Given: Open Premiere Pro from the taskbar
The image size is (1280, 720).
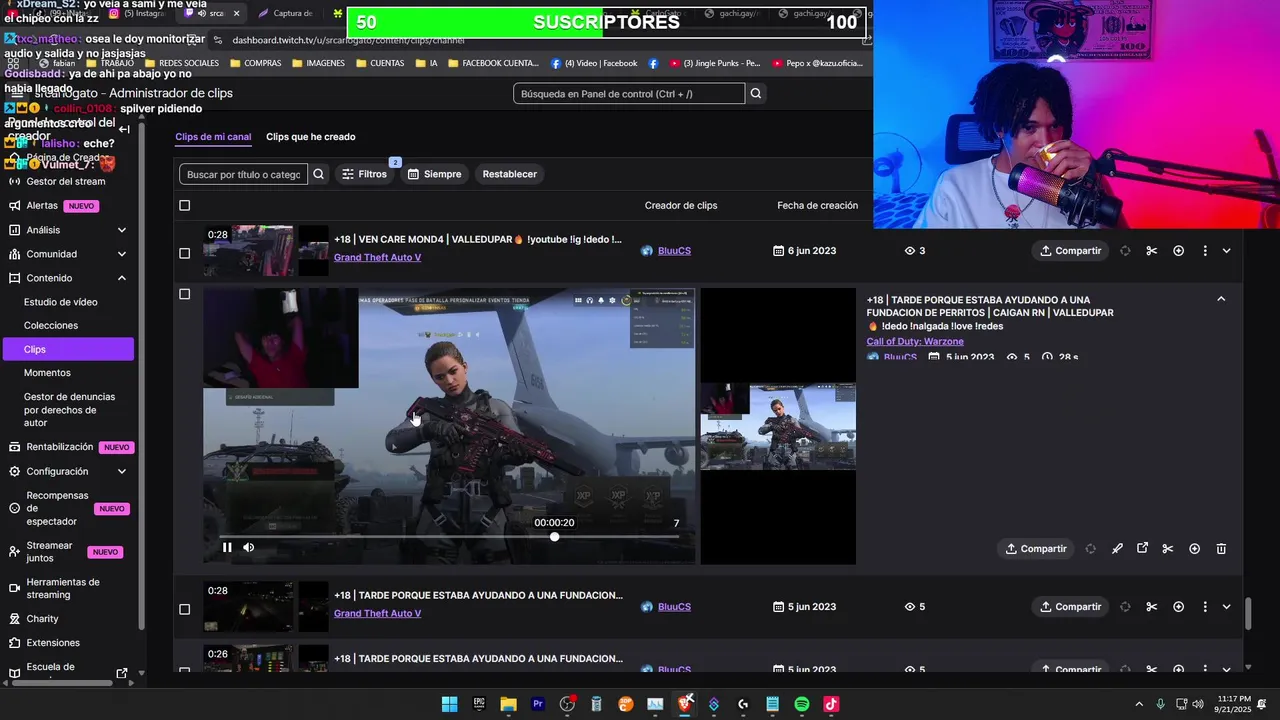Looking at the screenshot, I should pyautogui.click(x=538, y=704).
